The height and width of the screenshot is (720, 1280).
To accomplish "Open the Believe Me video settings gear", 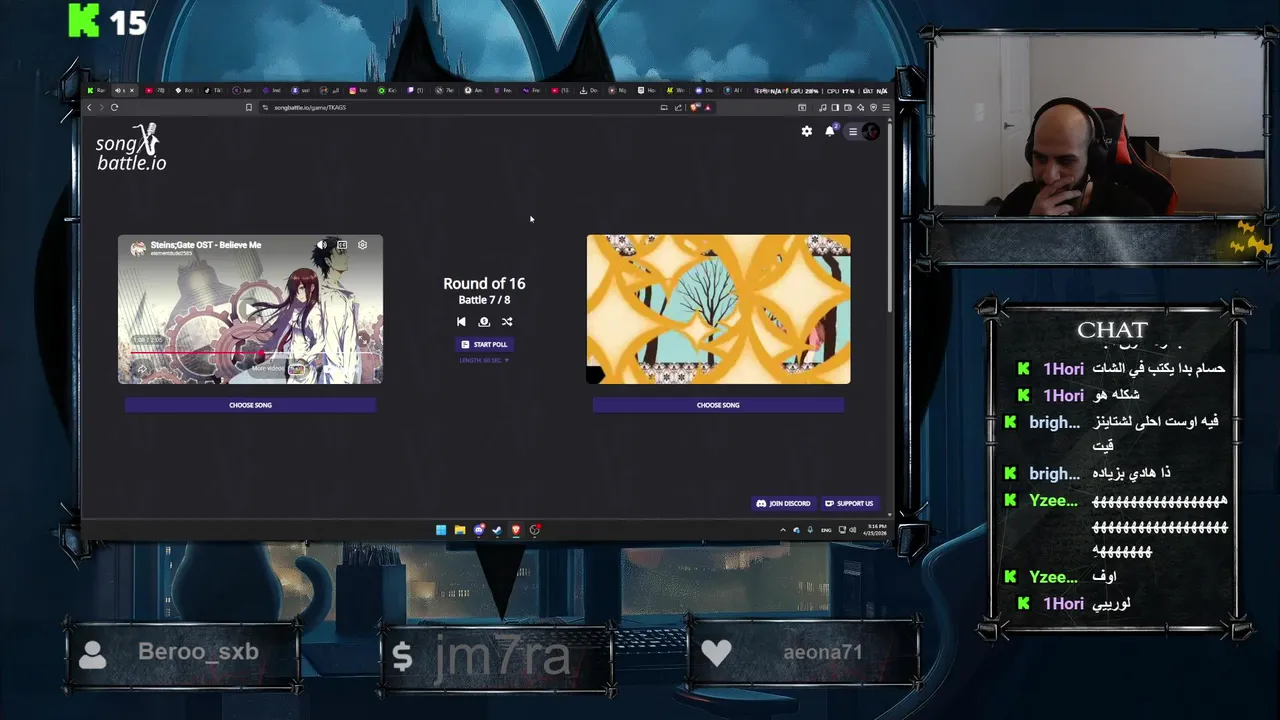I will [362, 245].
